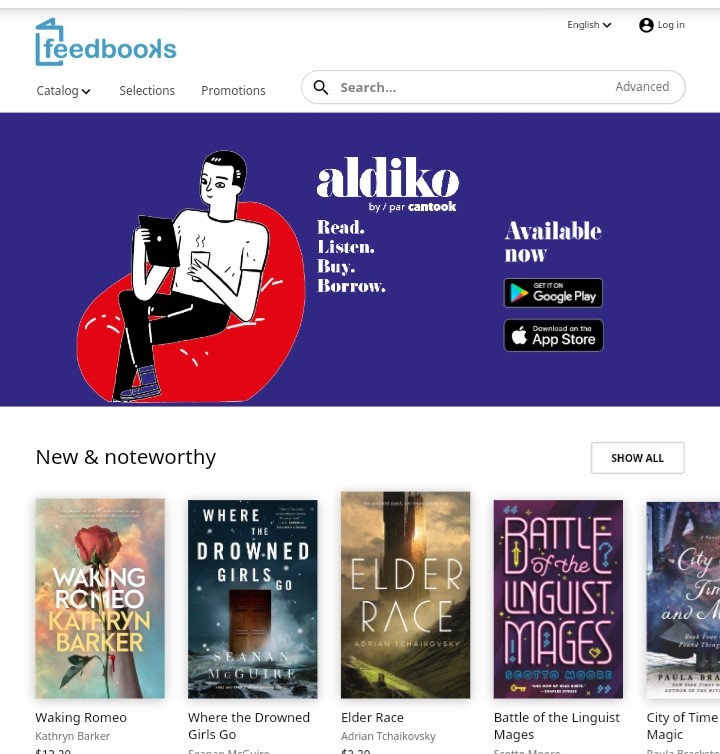The height and width of the screenshot is (754, 720).
Task: Click the SHOW ALL button
Action: tap(637, 458)
